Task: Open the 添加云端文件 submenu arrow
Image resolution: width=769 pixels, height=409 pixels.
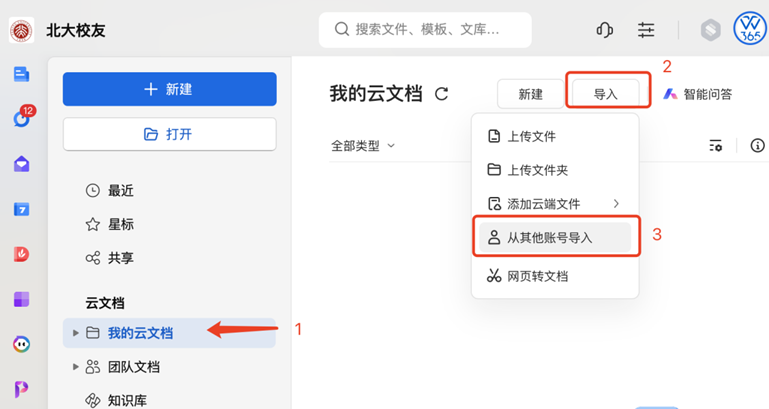Action: pyautogui.click(x=616, y=204)
